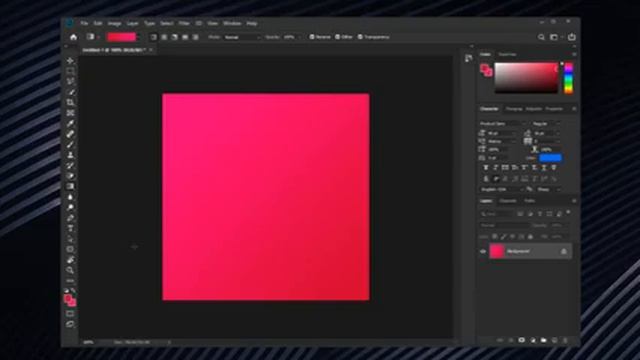This screenshot has width=640, height=360.
Task: Switch to the Swatches tab
Action: coord(507,54)
